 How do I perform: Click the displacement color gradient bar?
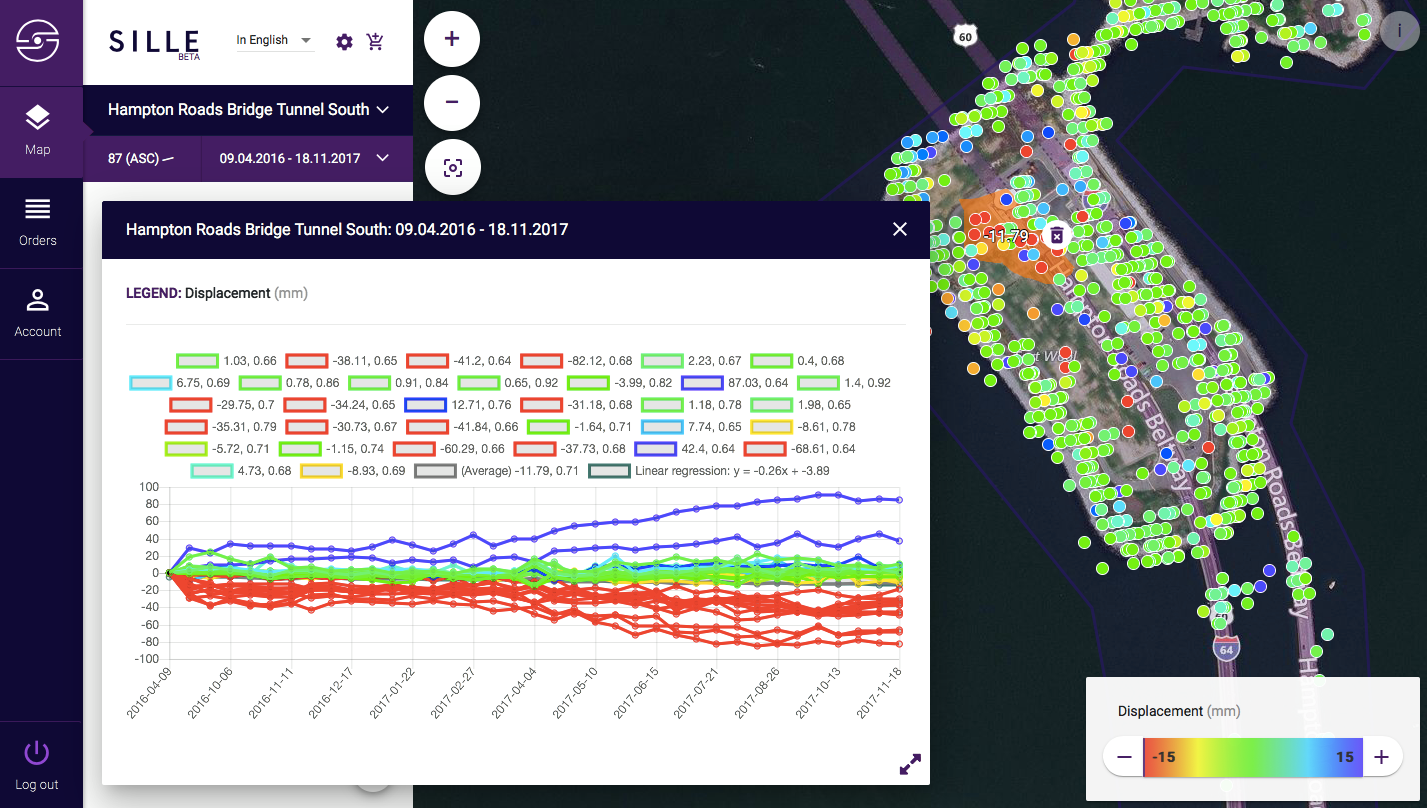pos(1253,757)
